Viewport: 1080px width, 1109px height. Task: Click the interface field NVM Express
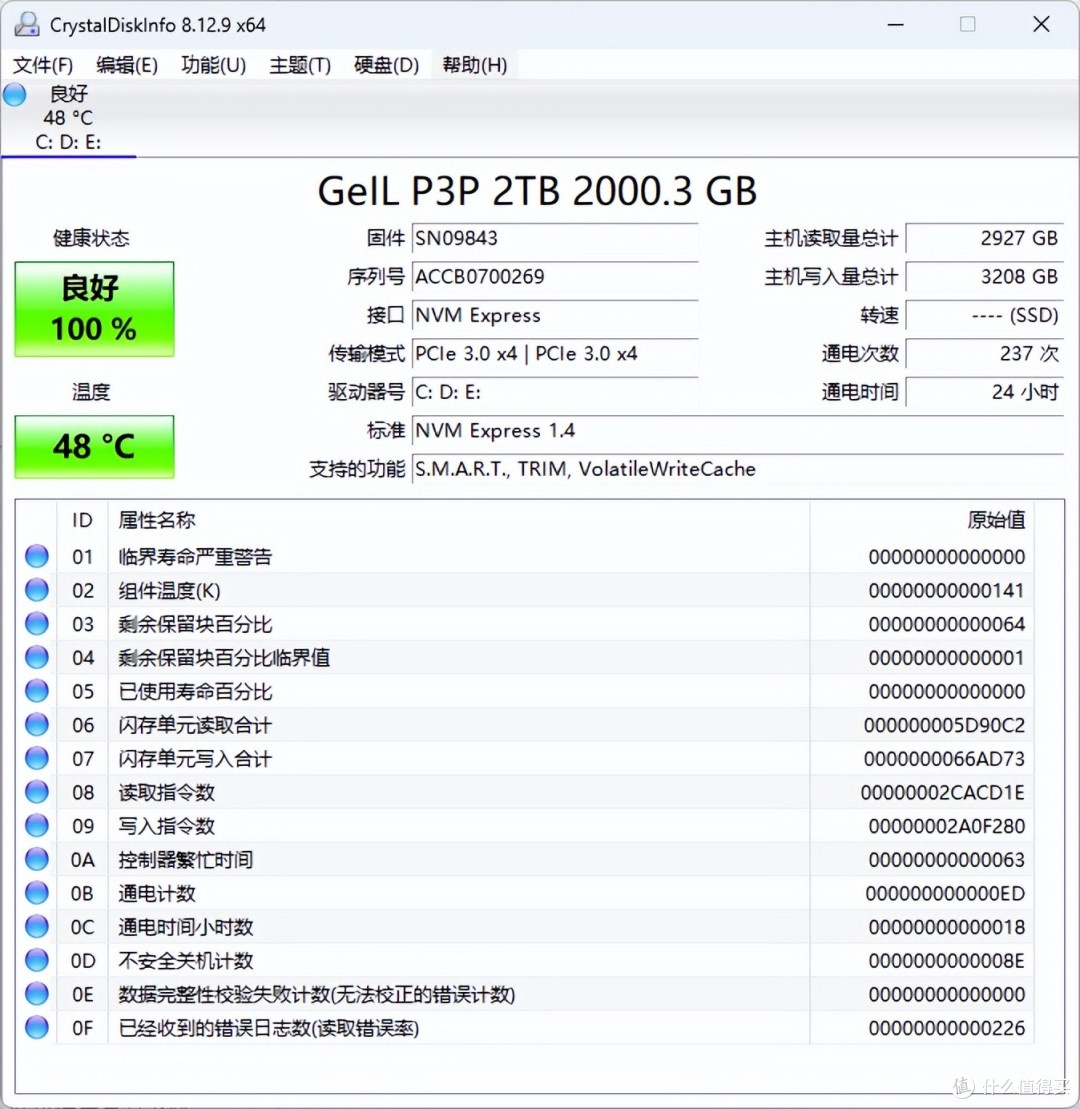click(x=555, y=315)
